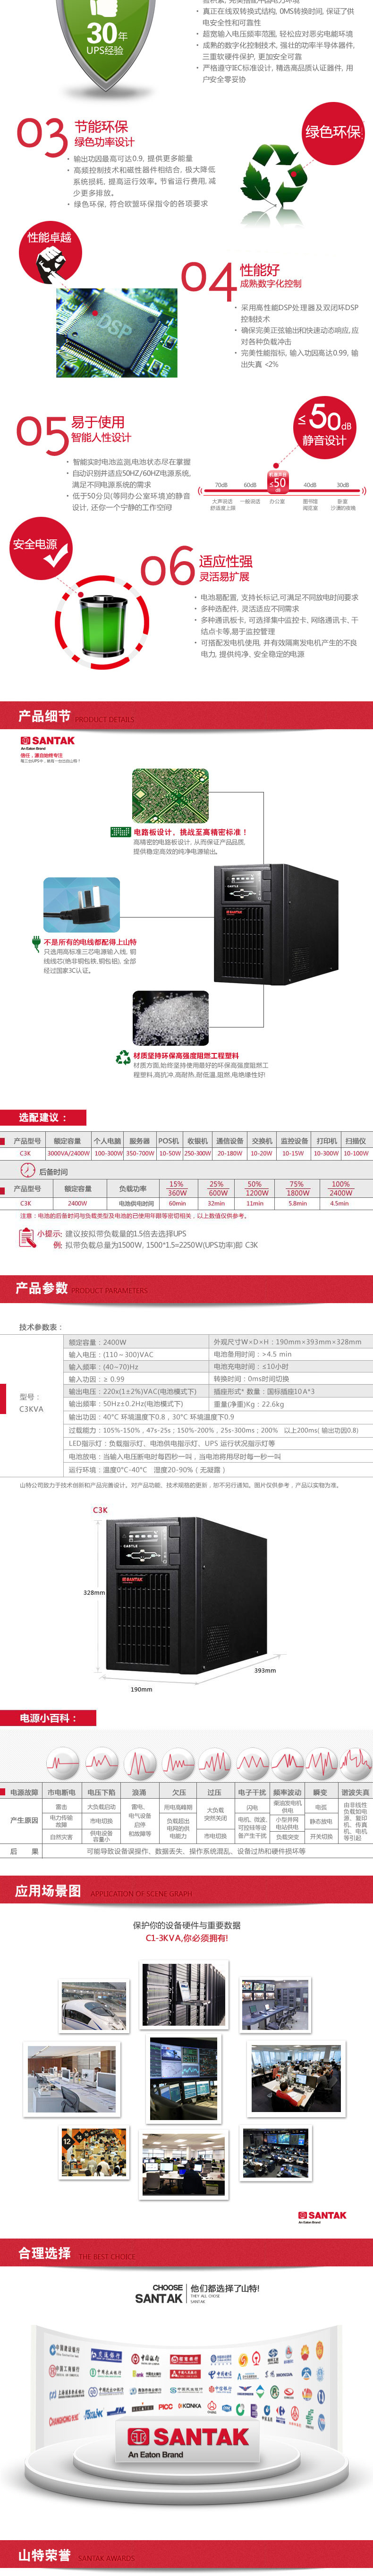Click the DSP chip photo
373x2576 pixels.
click(x=117, y=333)
